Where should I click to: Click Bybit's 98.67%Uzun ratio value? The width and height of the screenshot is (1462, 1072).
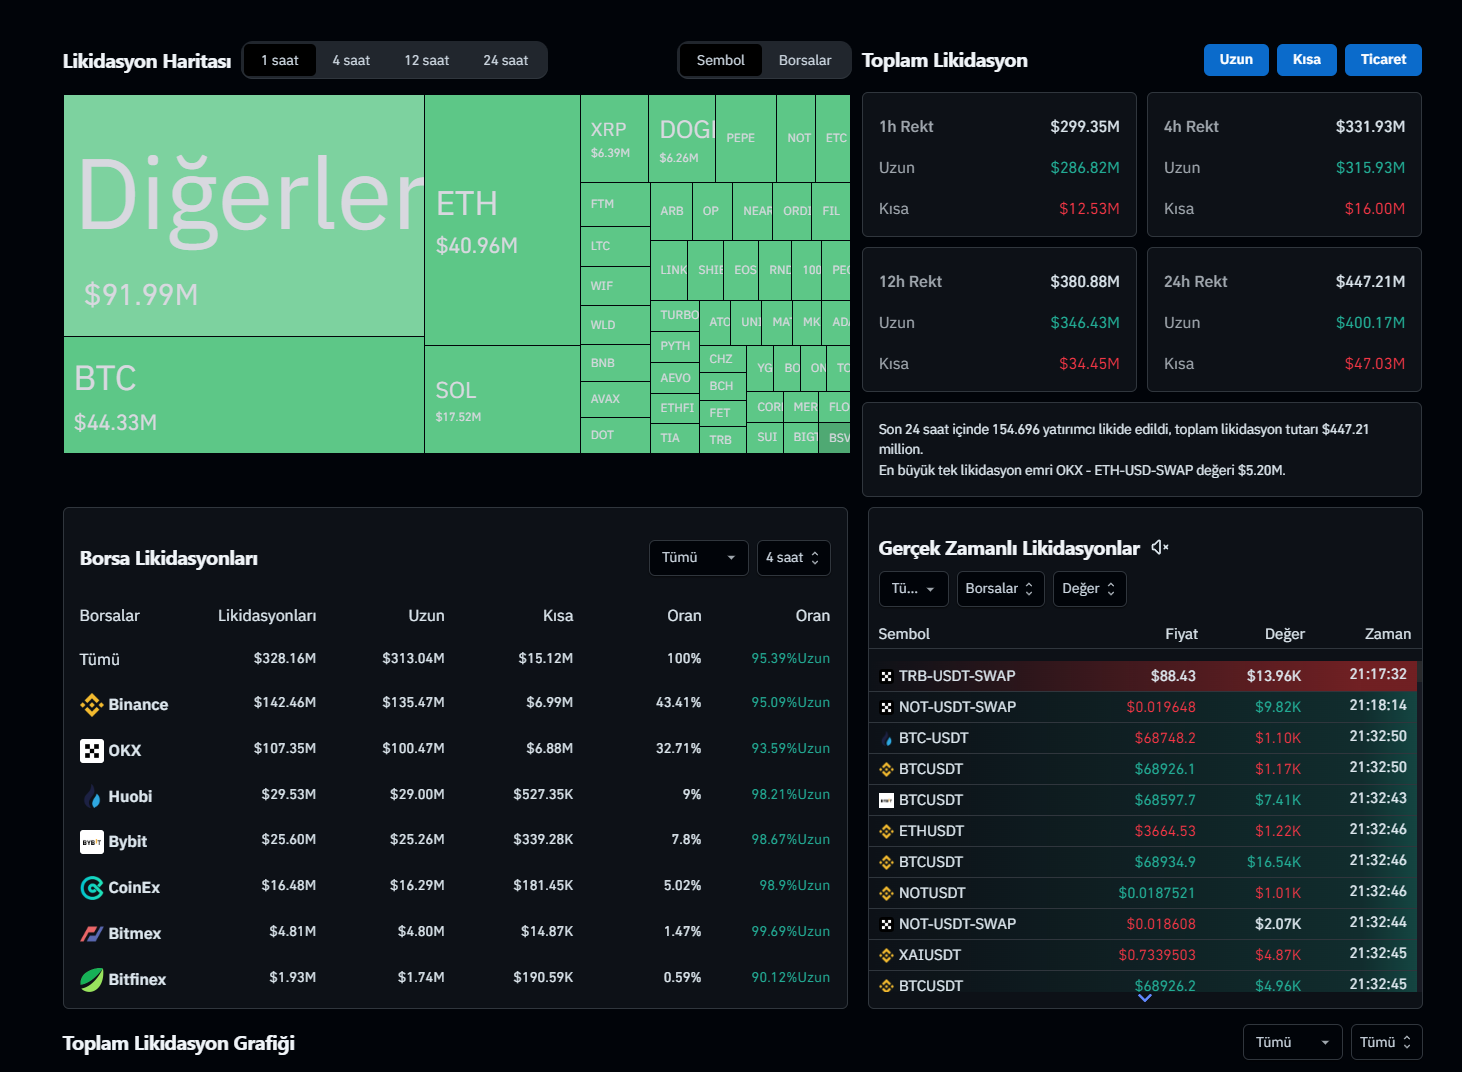(x=791, y=840)
